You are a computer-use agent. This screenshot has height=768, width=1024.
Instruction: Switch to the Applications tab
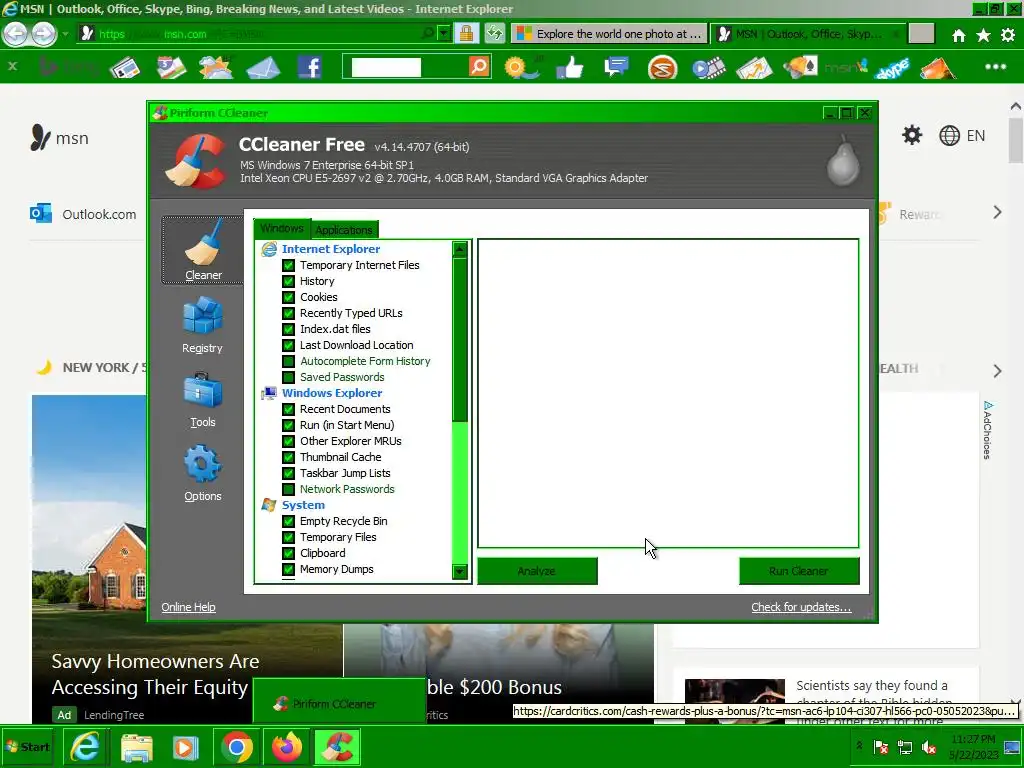(x=344, y=230)
